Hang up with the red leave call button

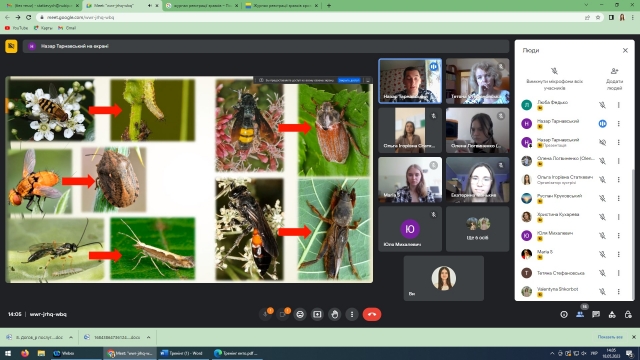click(372, 314)
